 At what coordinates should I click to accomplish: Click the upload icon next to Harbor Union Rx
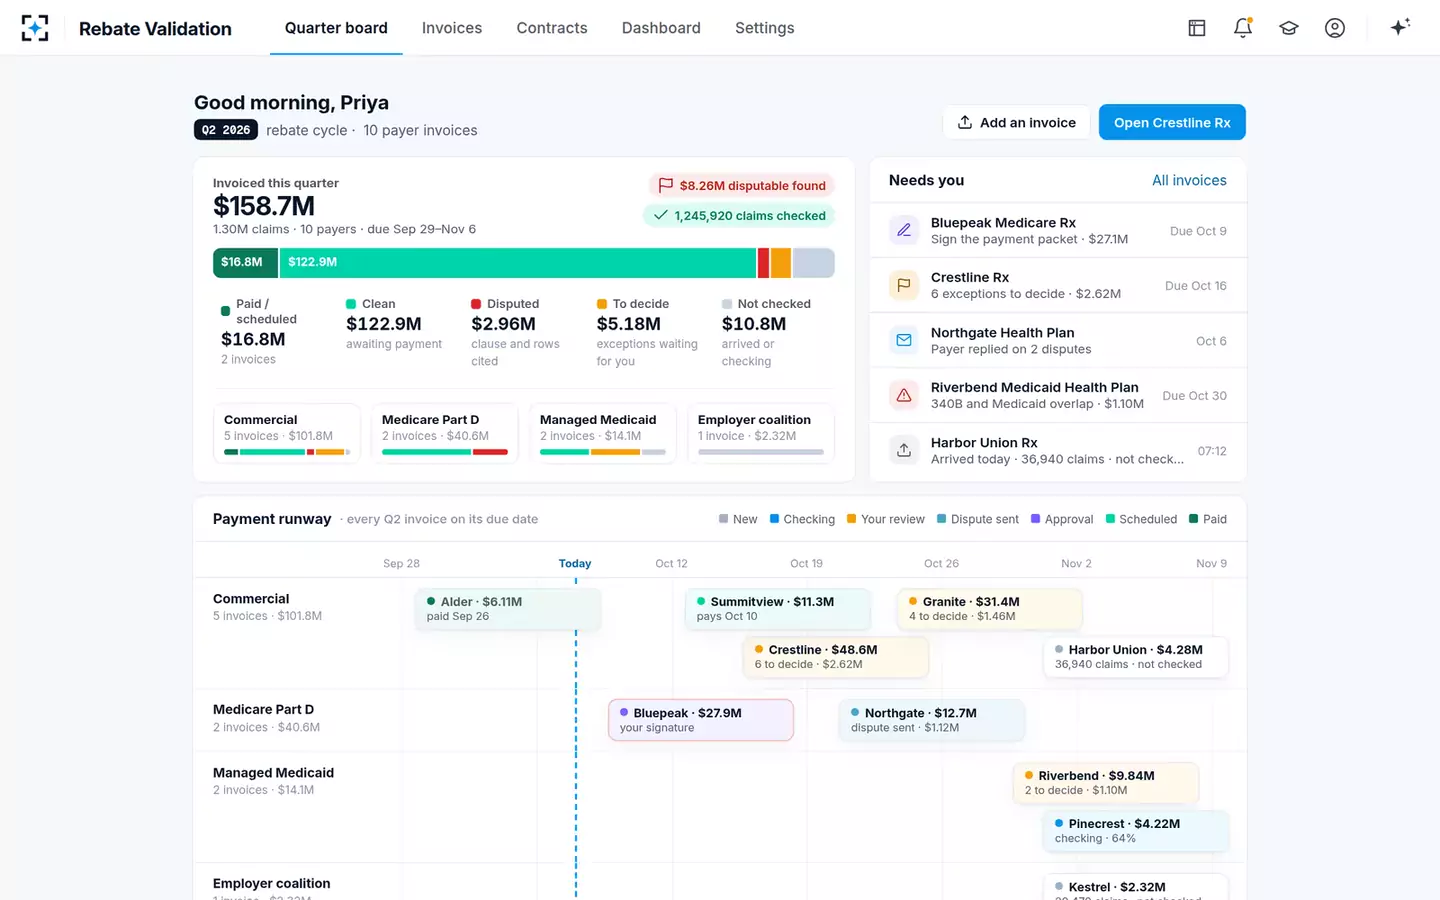coord(904,450)
